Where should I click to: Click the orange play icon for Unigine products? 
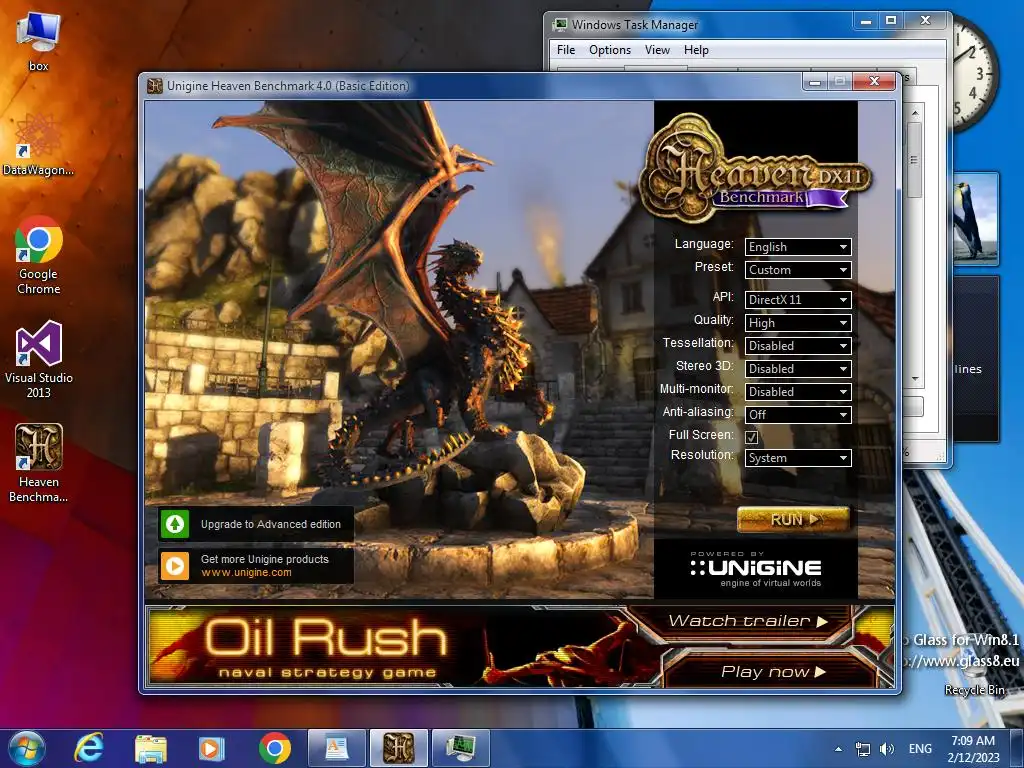pos(174,566)
